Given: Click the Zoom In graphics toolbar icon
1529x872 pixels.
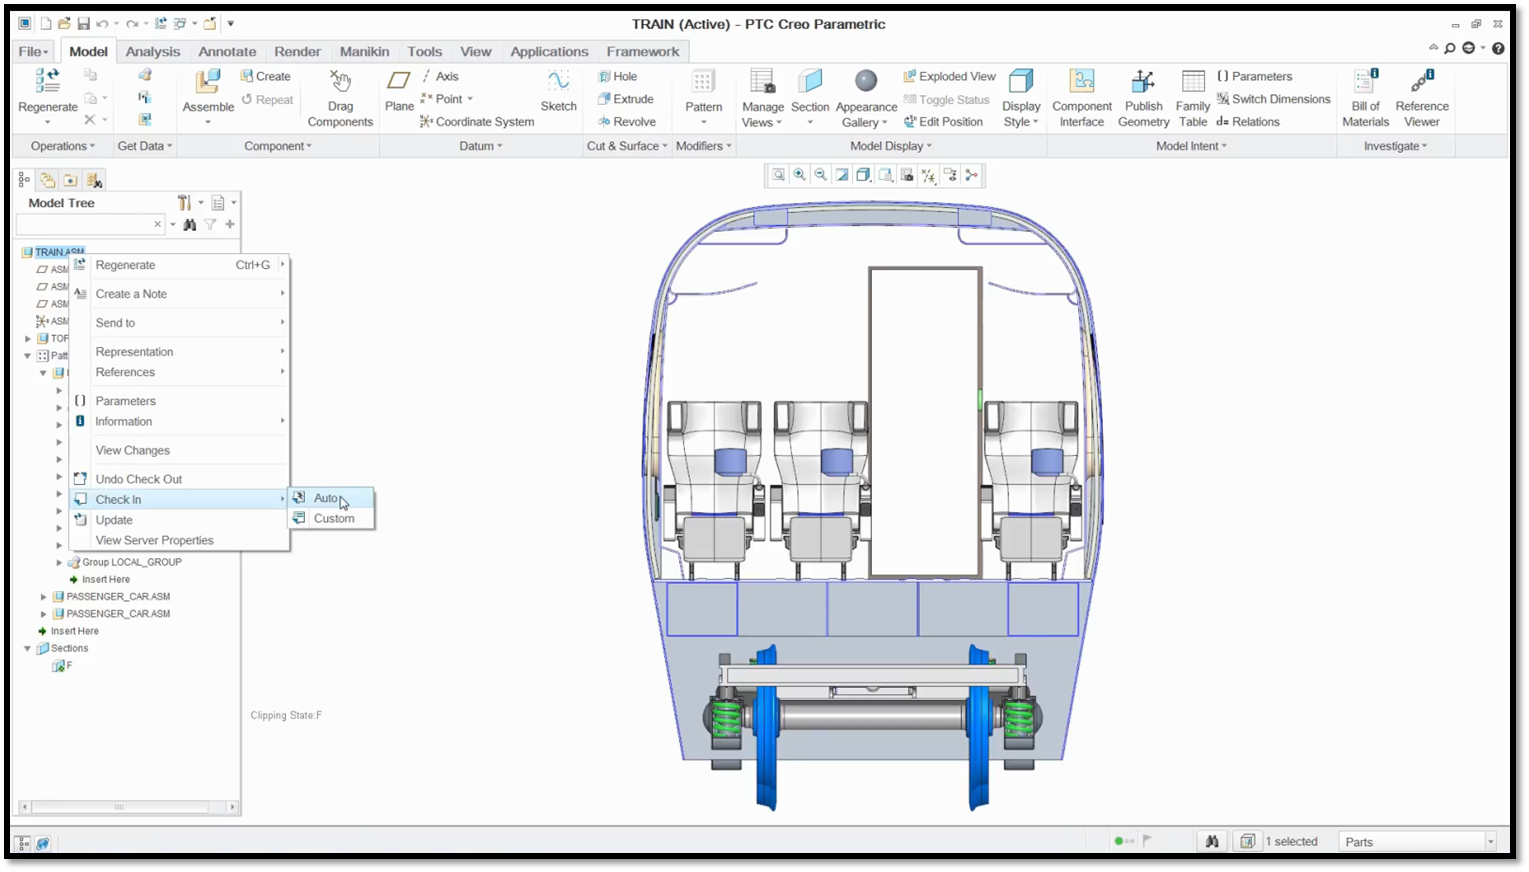Looking at the screenshot, I should (x=800, y=175).
